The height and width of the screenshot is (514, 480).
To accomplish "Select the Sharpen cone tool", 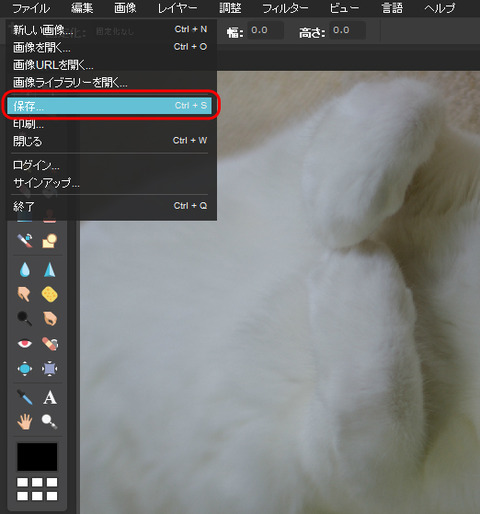I will (50, 269).
